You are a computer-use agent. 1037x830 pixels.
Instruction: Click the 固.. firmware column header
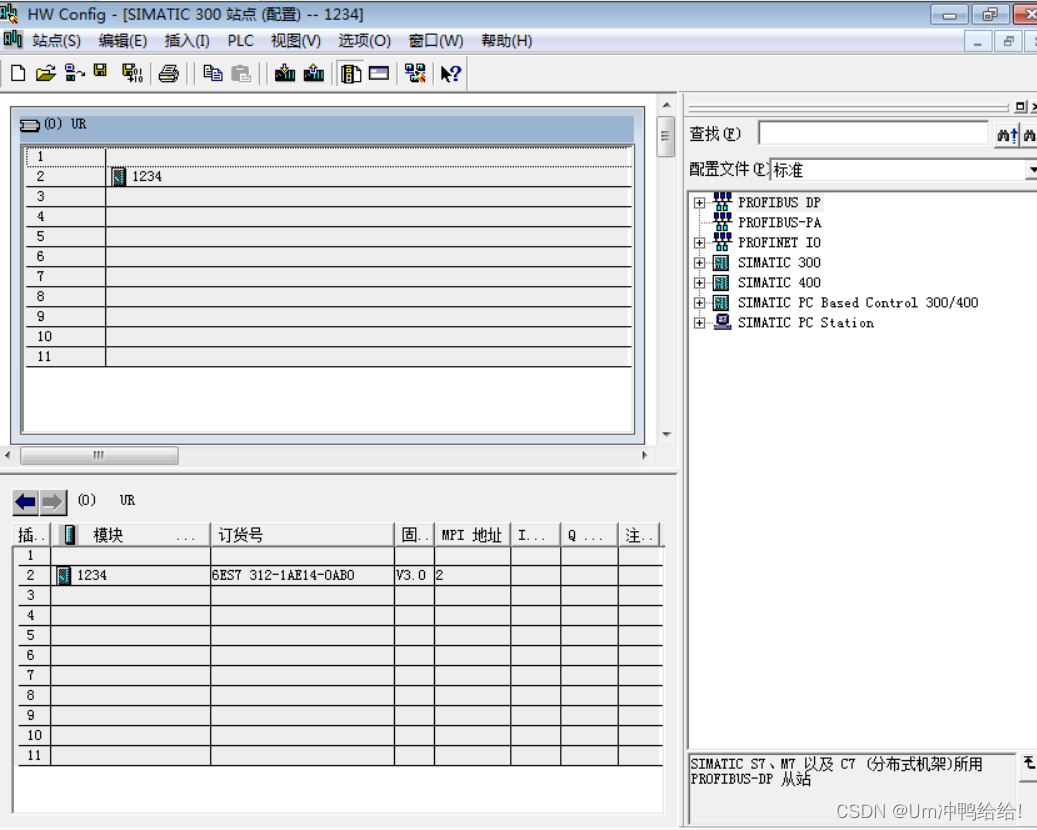[x=414, y=535]
